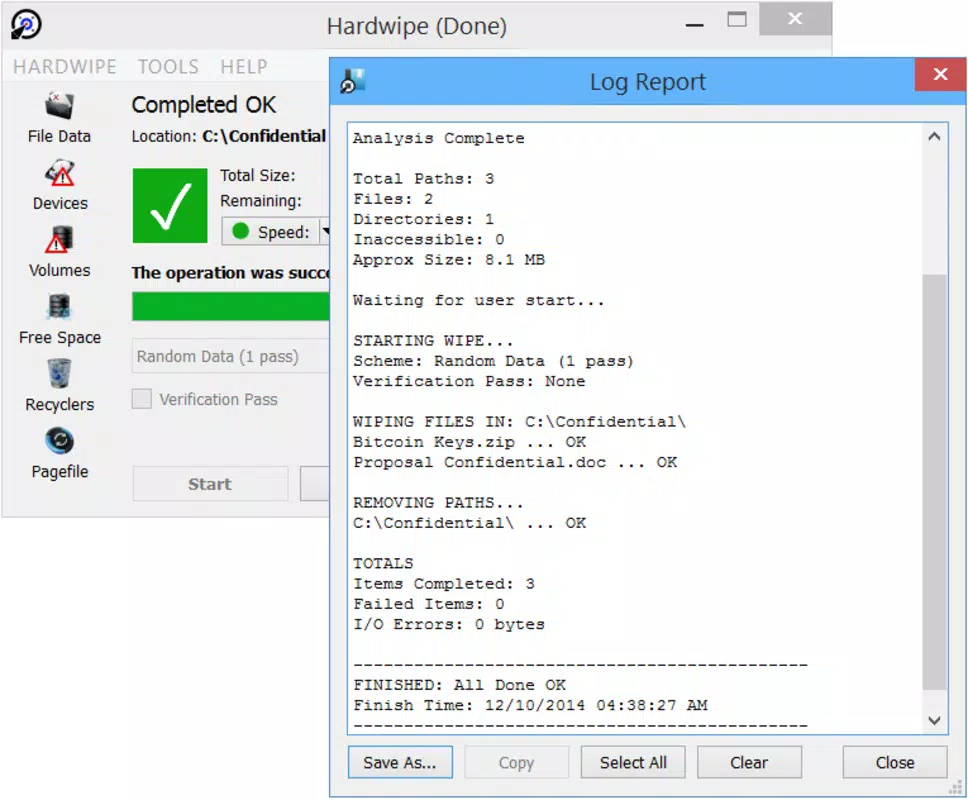Click the green progress bar
The height and width of the screenshot is (800, 968).
point(231,306)
